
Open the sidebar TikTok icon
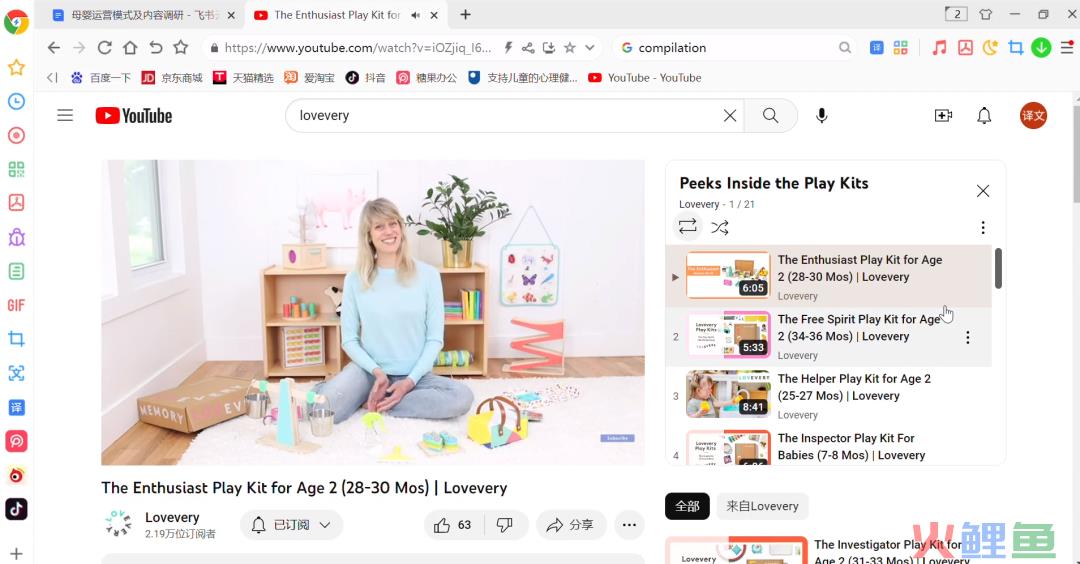click(x=17, y=509)
